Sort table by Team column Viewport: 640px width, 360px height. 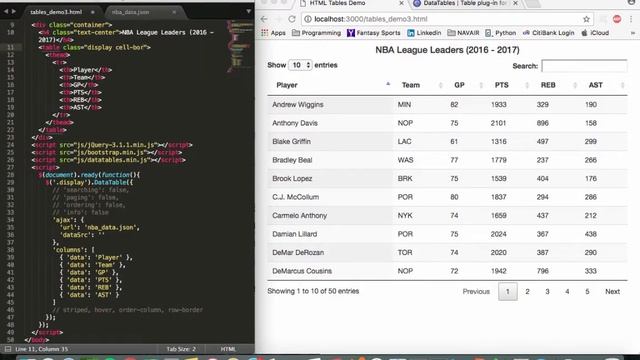(x=419, y=85)
